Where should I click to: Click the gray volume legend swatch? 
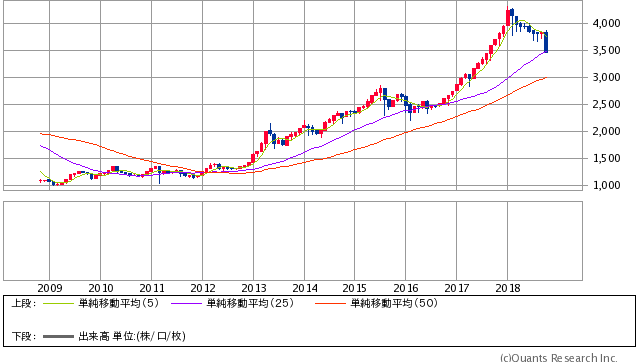click(x=58, y=336)
